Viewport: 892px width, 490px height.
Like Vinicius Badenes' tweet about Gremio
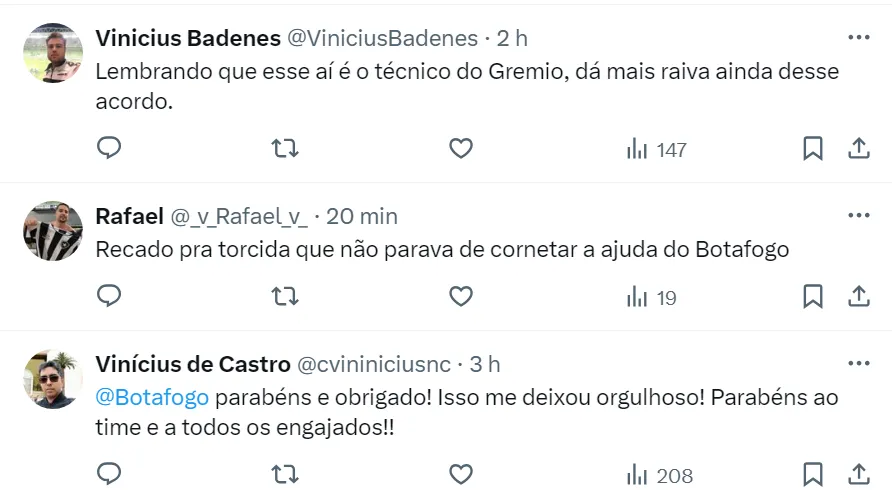(x=460, y=149)
